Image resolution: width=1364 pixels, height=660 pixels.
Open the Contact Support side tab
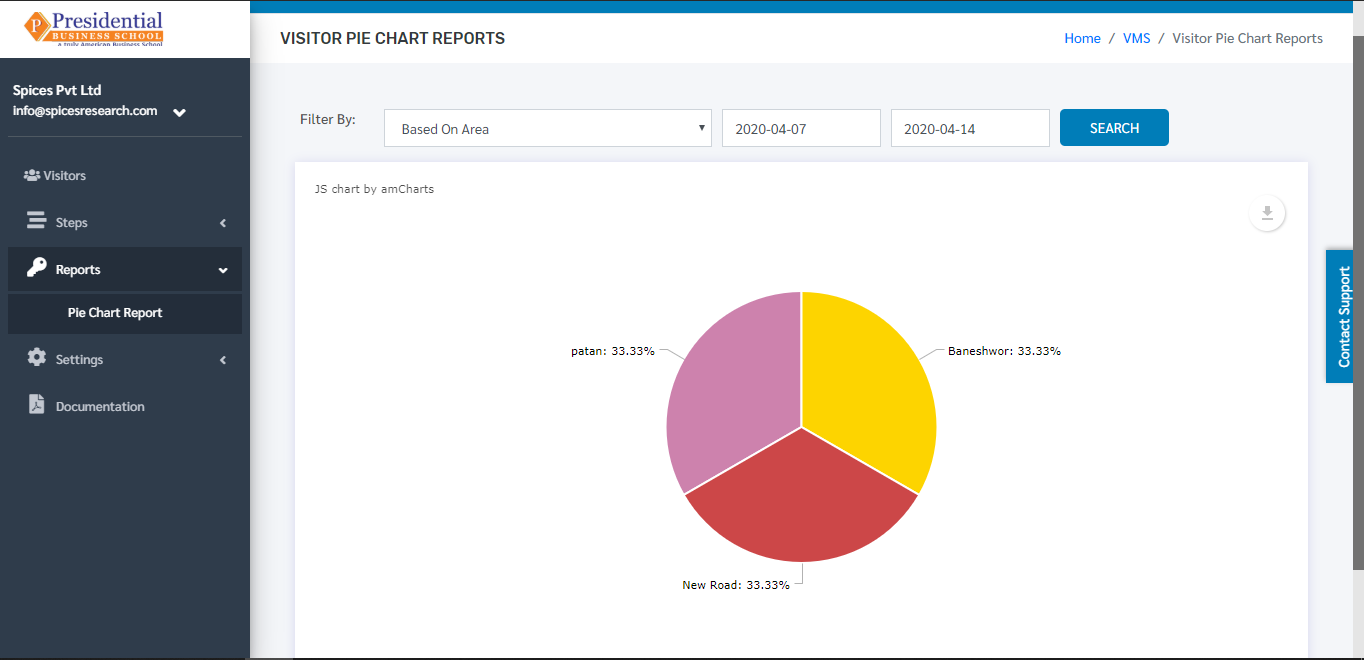1344,316
